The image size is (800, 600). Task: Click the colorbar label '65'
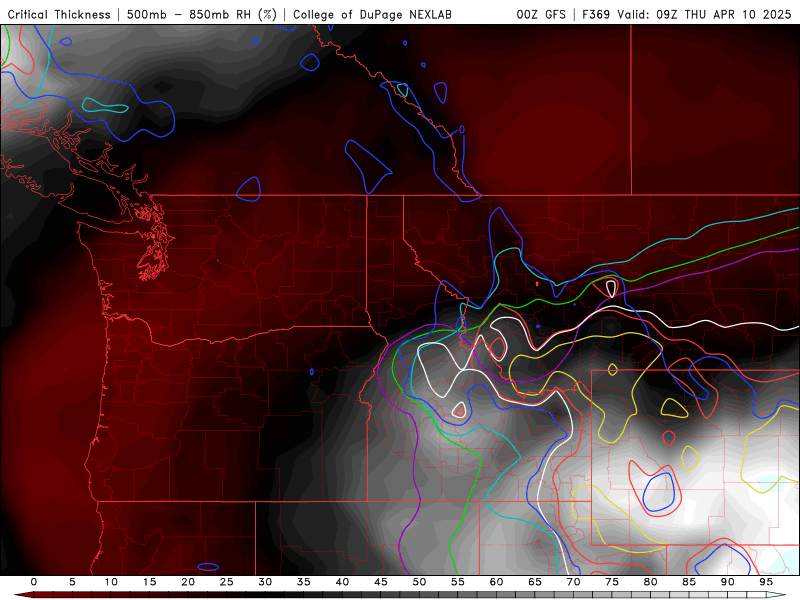[x=535, y=582]
